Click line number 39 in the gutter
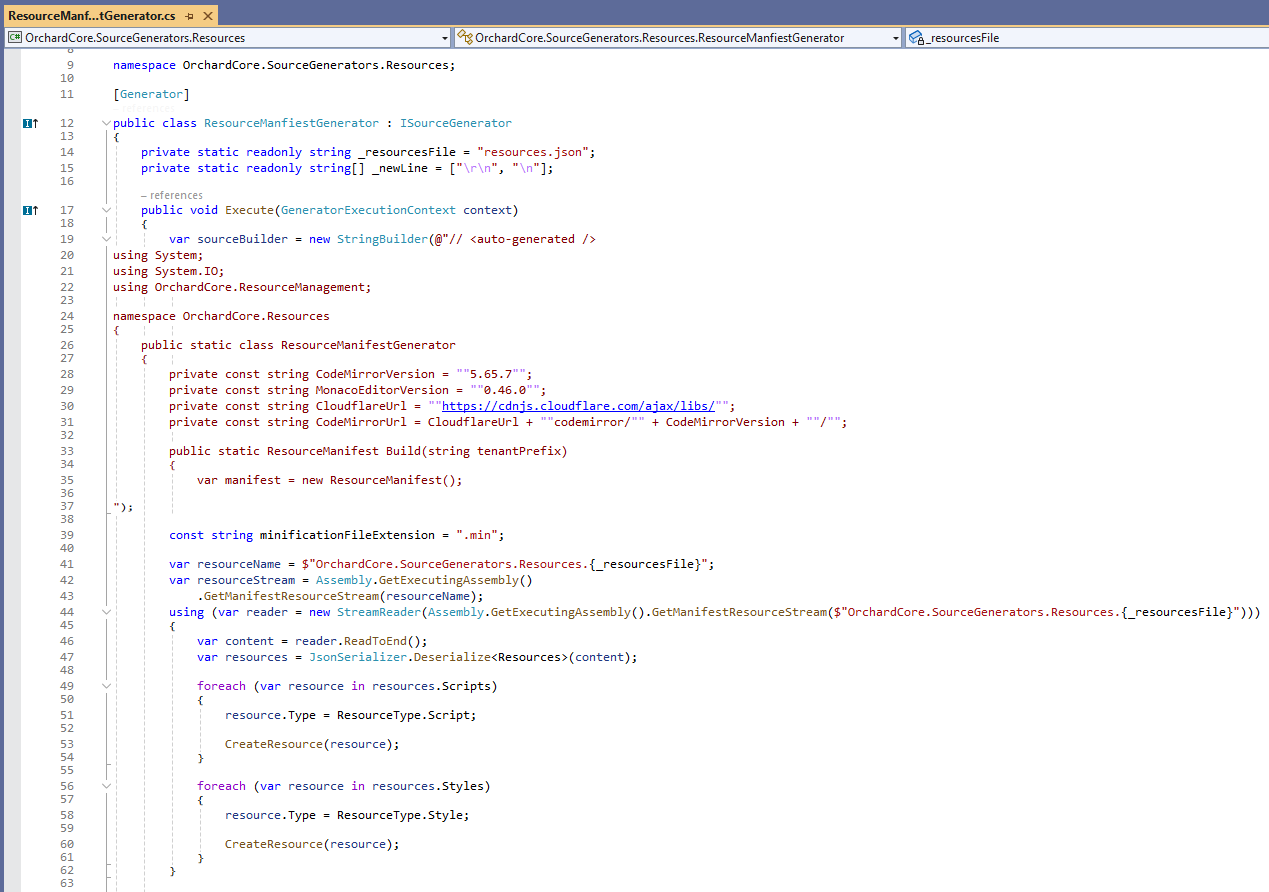1269x892 pixels. (x=67, y=535)
